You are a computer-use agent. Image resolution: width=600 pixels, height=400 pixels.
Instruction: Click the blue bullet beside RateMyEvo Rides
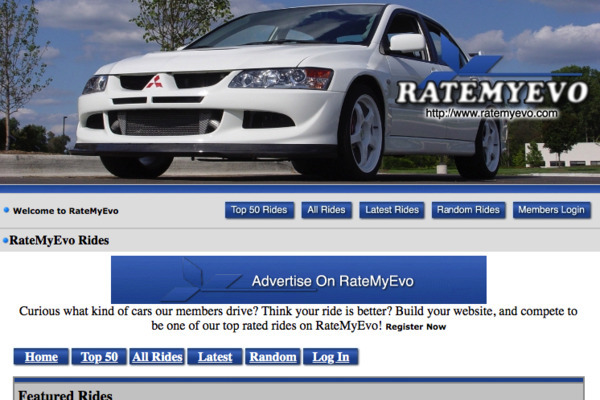5,241
